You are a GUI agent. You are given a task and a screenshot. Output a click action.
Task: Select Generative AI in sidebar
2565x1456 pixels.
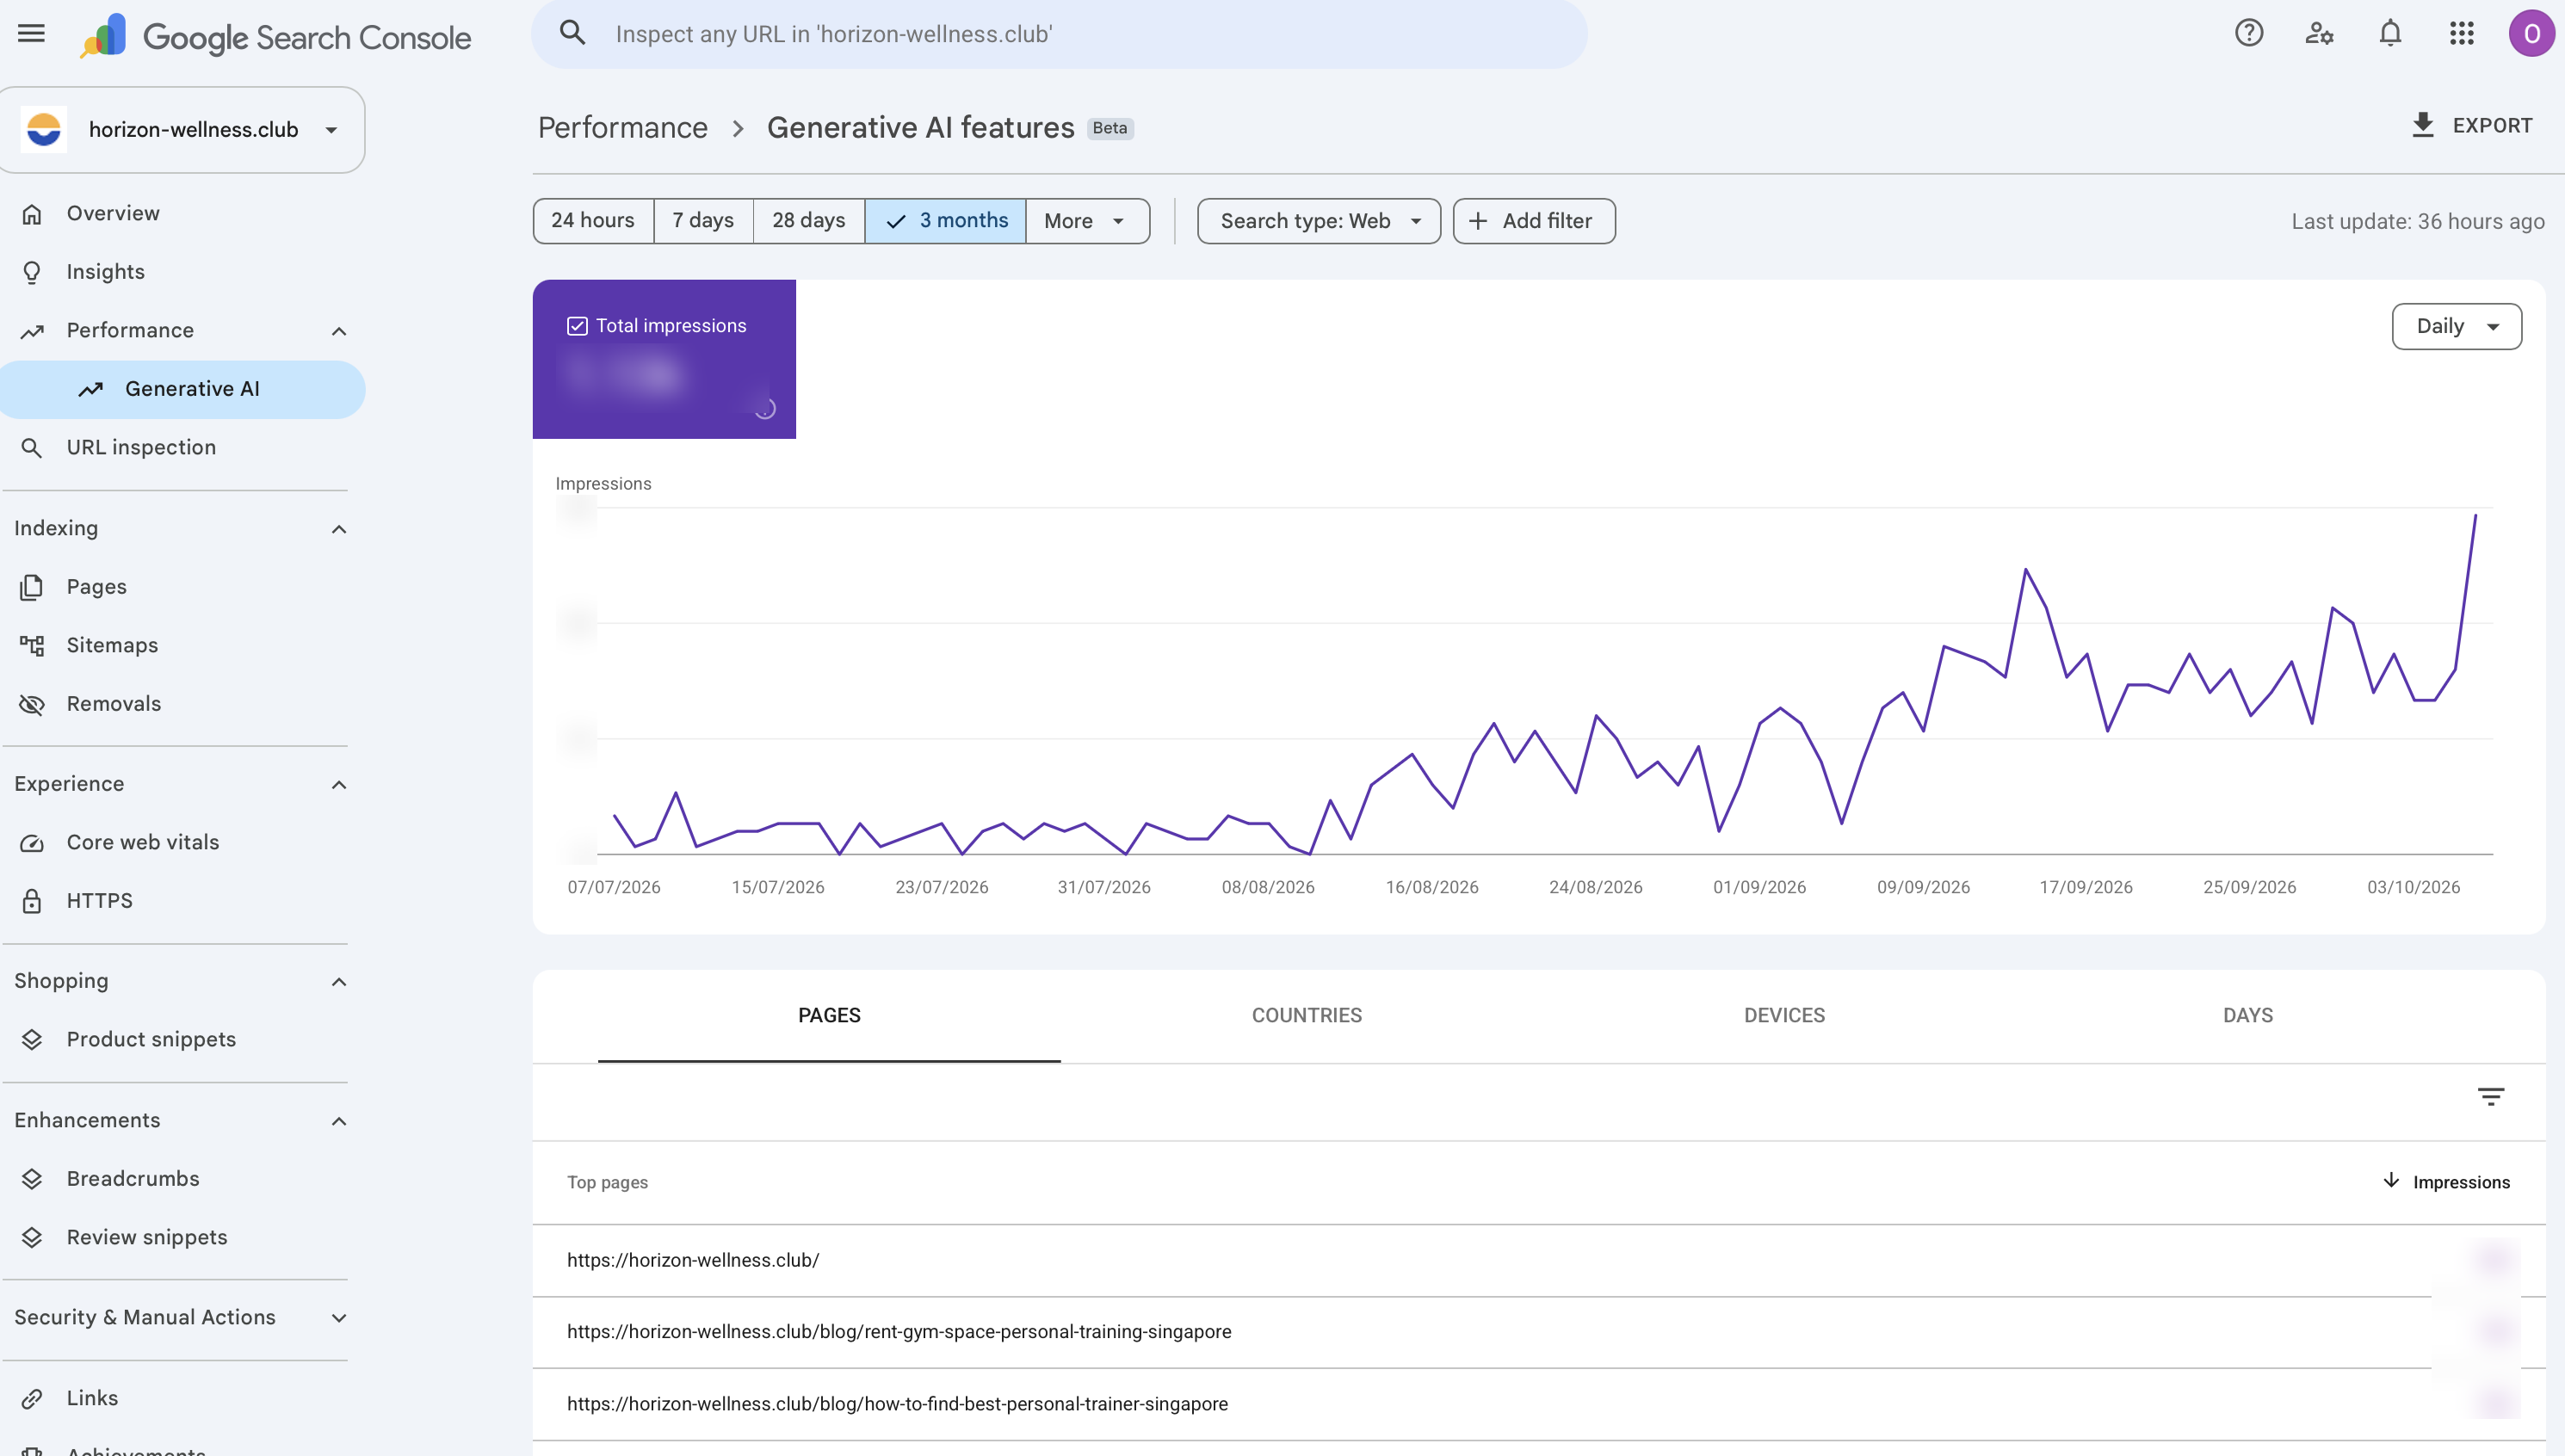[182, 389]
